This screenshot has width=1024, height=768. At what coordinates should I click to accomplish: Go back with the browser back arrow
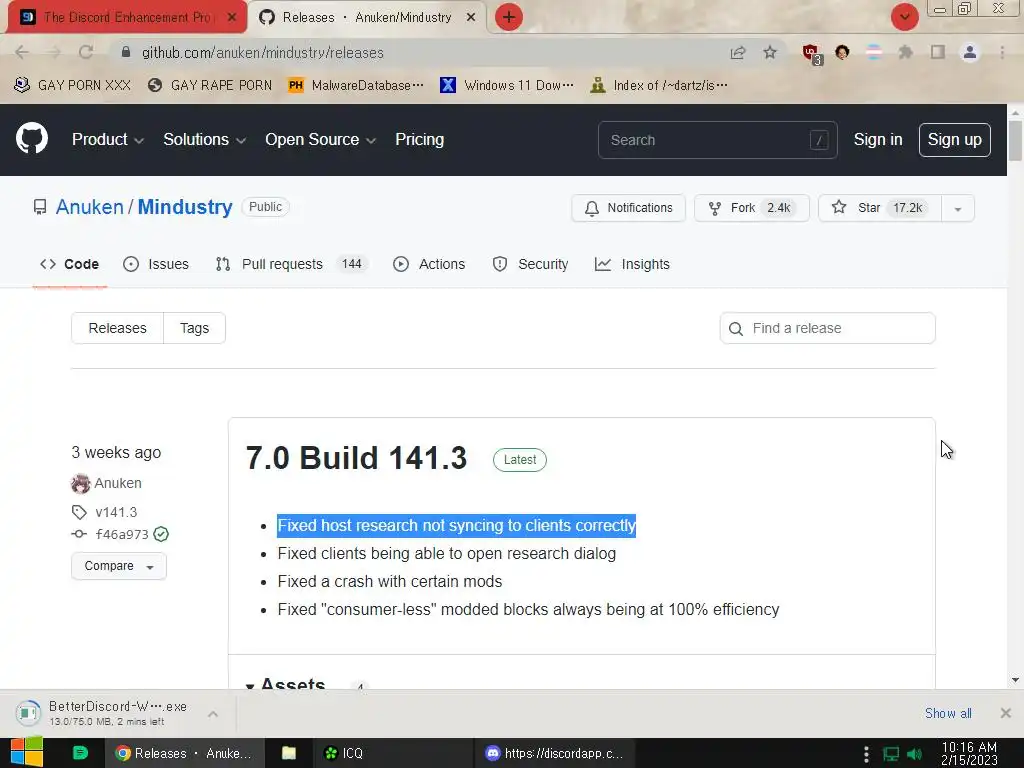tap(22, 52)
